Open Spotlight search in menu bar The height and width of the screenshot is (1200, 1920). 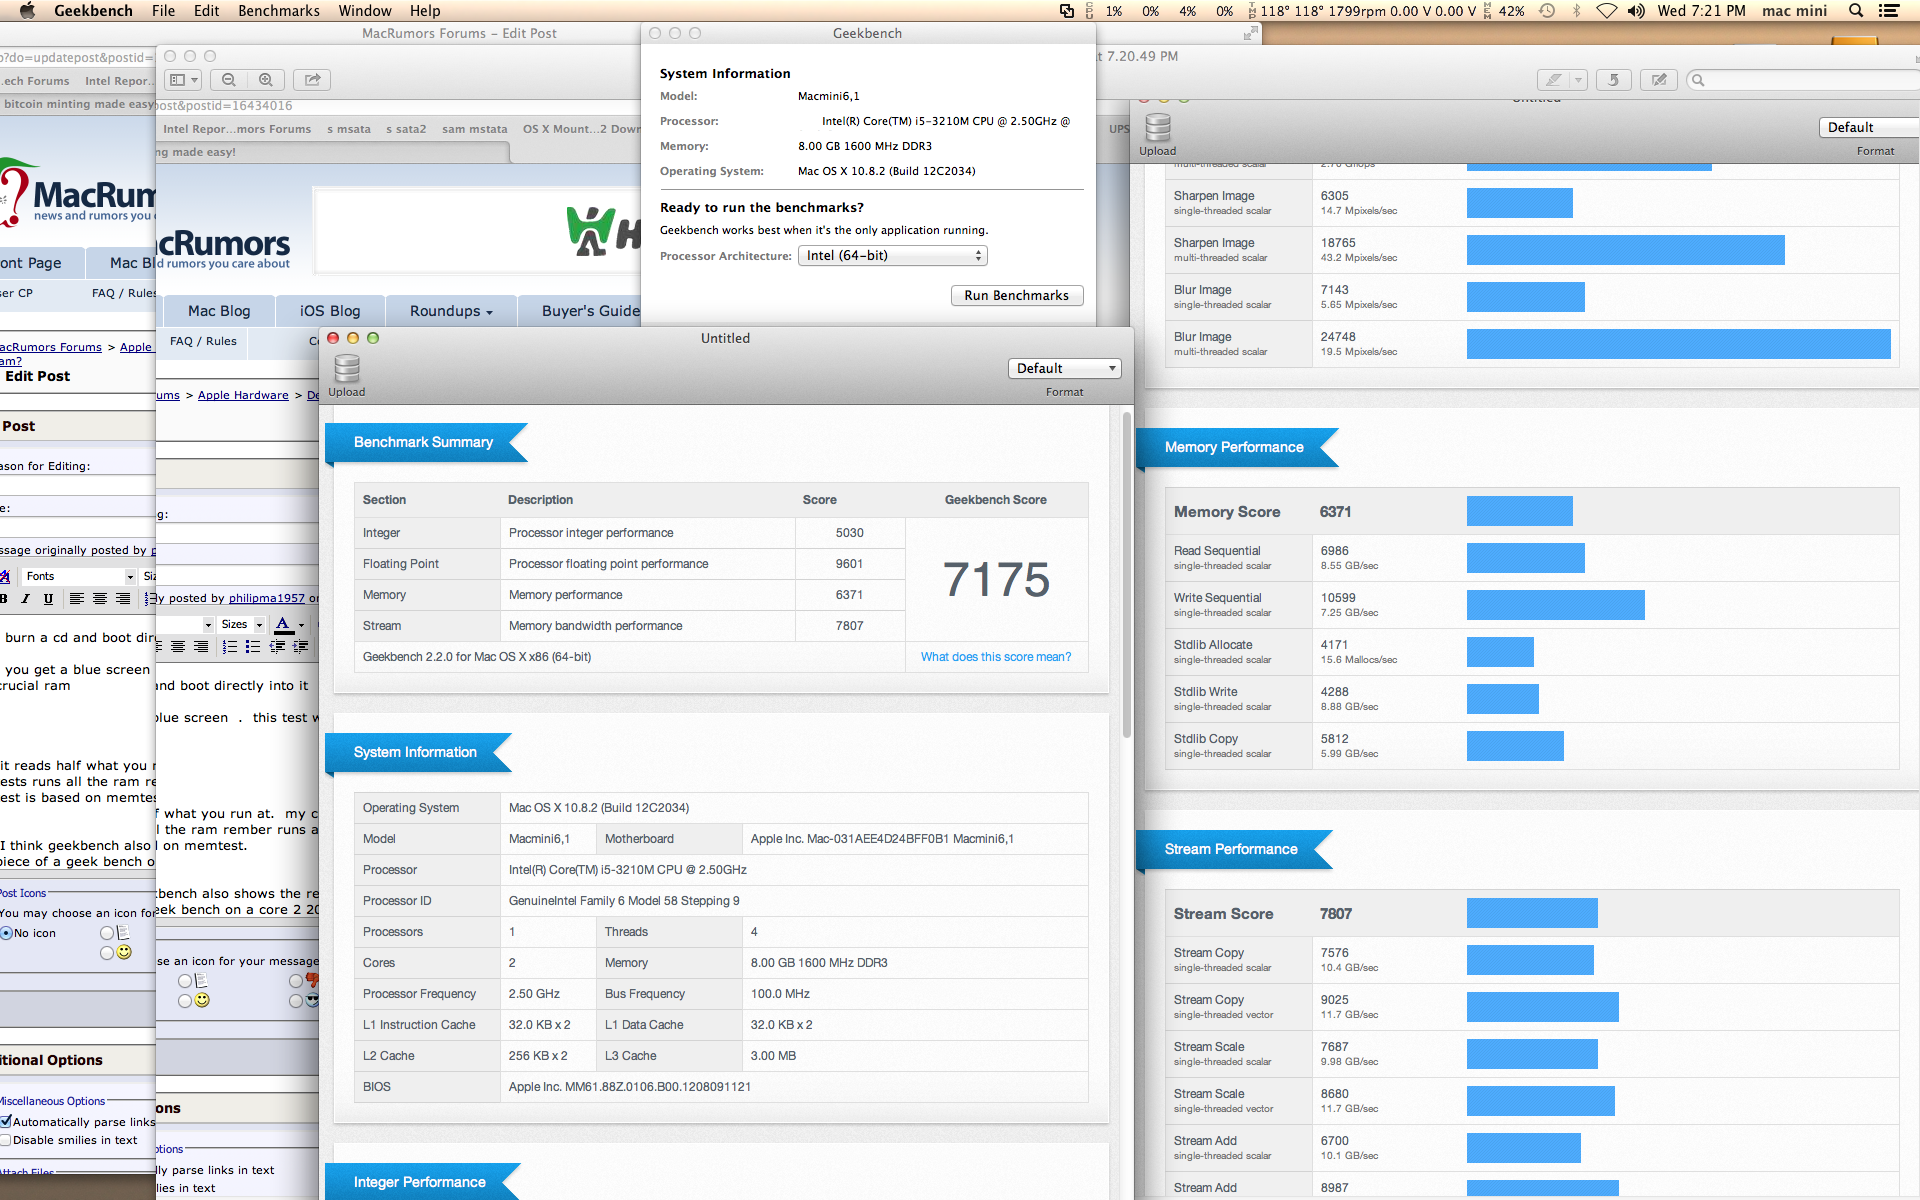pyautogui.click(x=1856, y=11)
